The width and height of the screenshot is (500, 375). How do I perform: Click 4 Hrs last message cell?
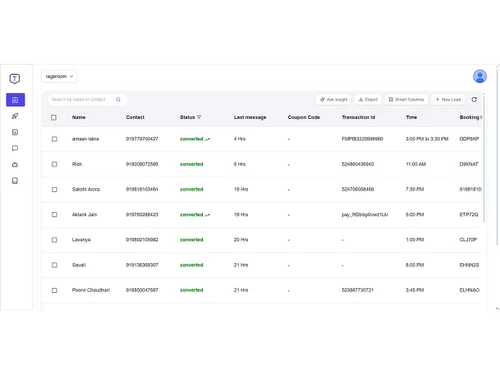(240, 139)
